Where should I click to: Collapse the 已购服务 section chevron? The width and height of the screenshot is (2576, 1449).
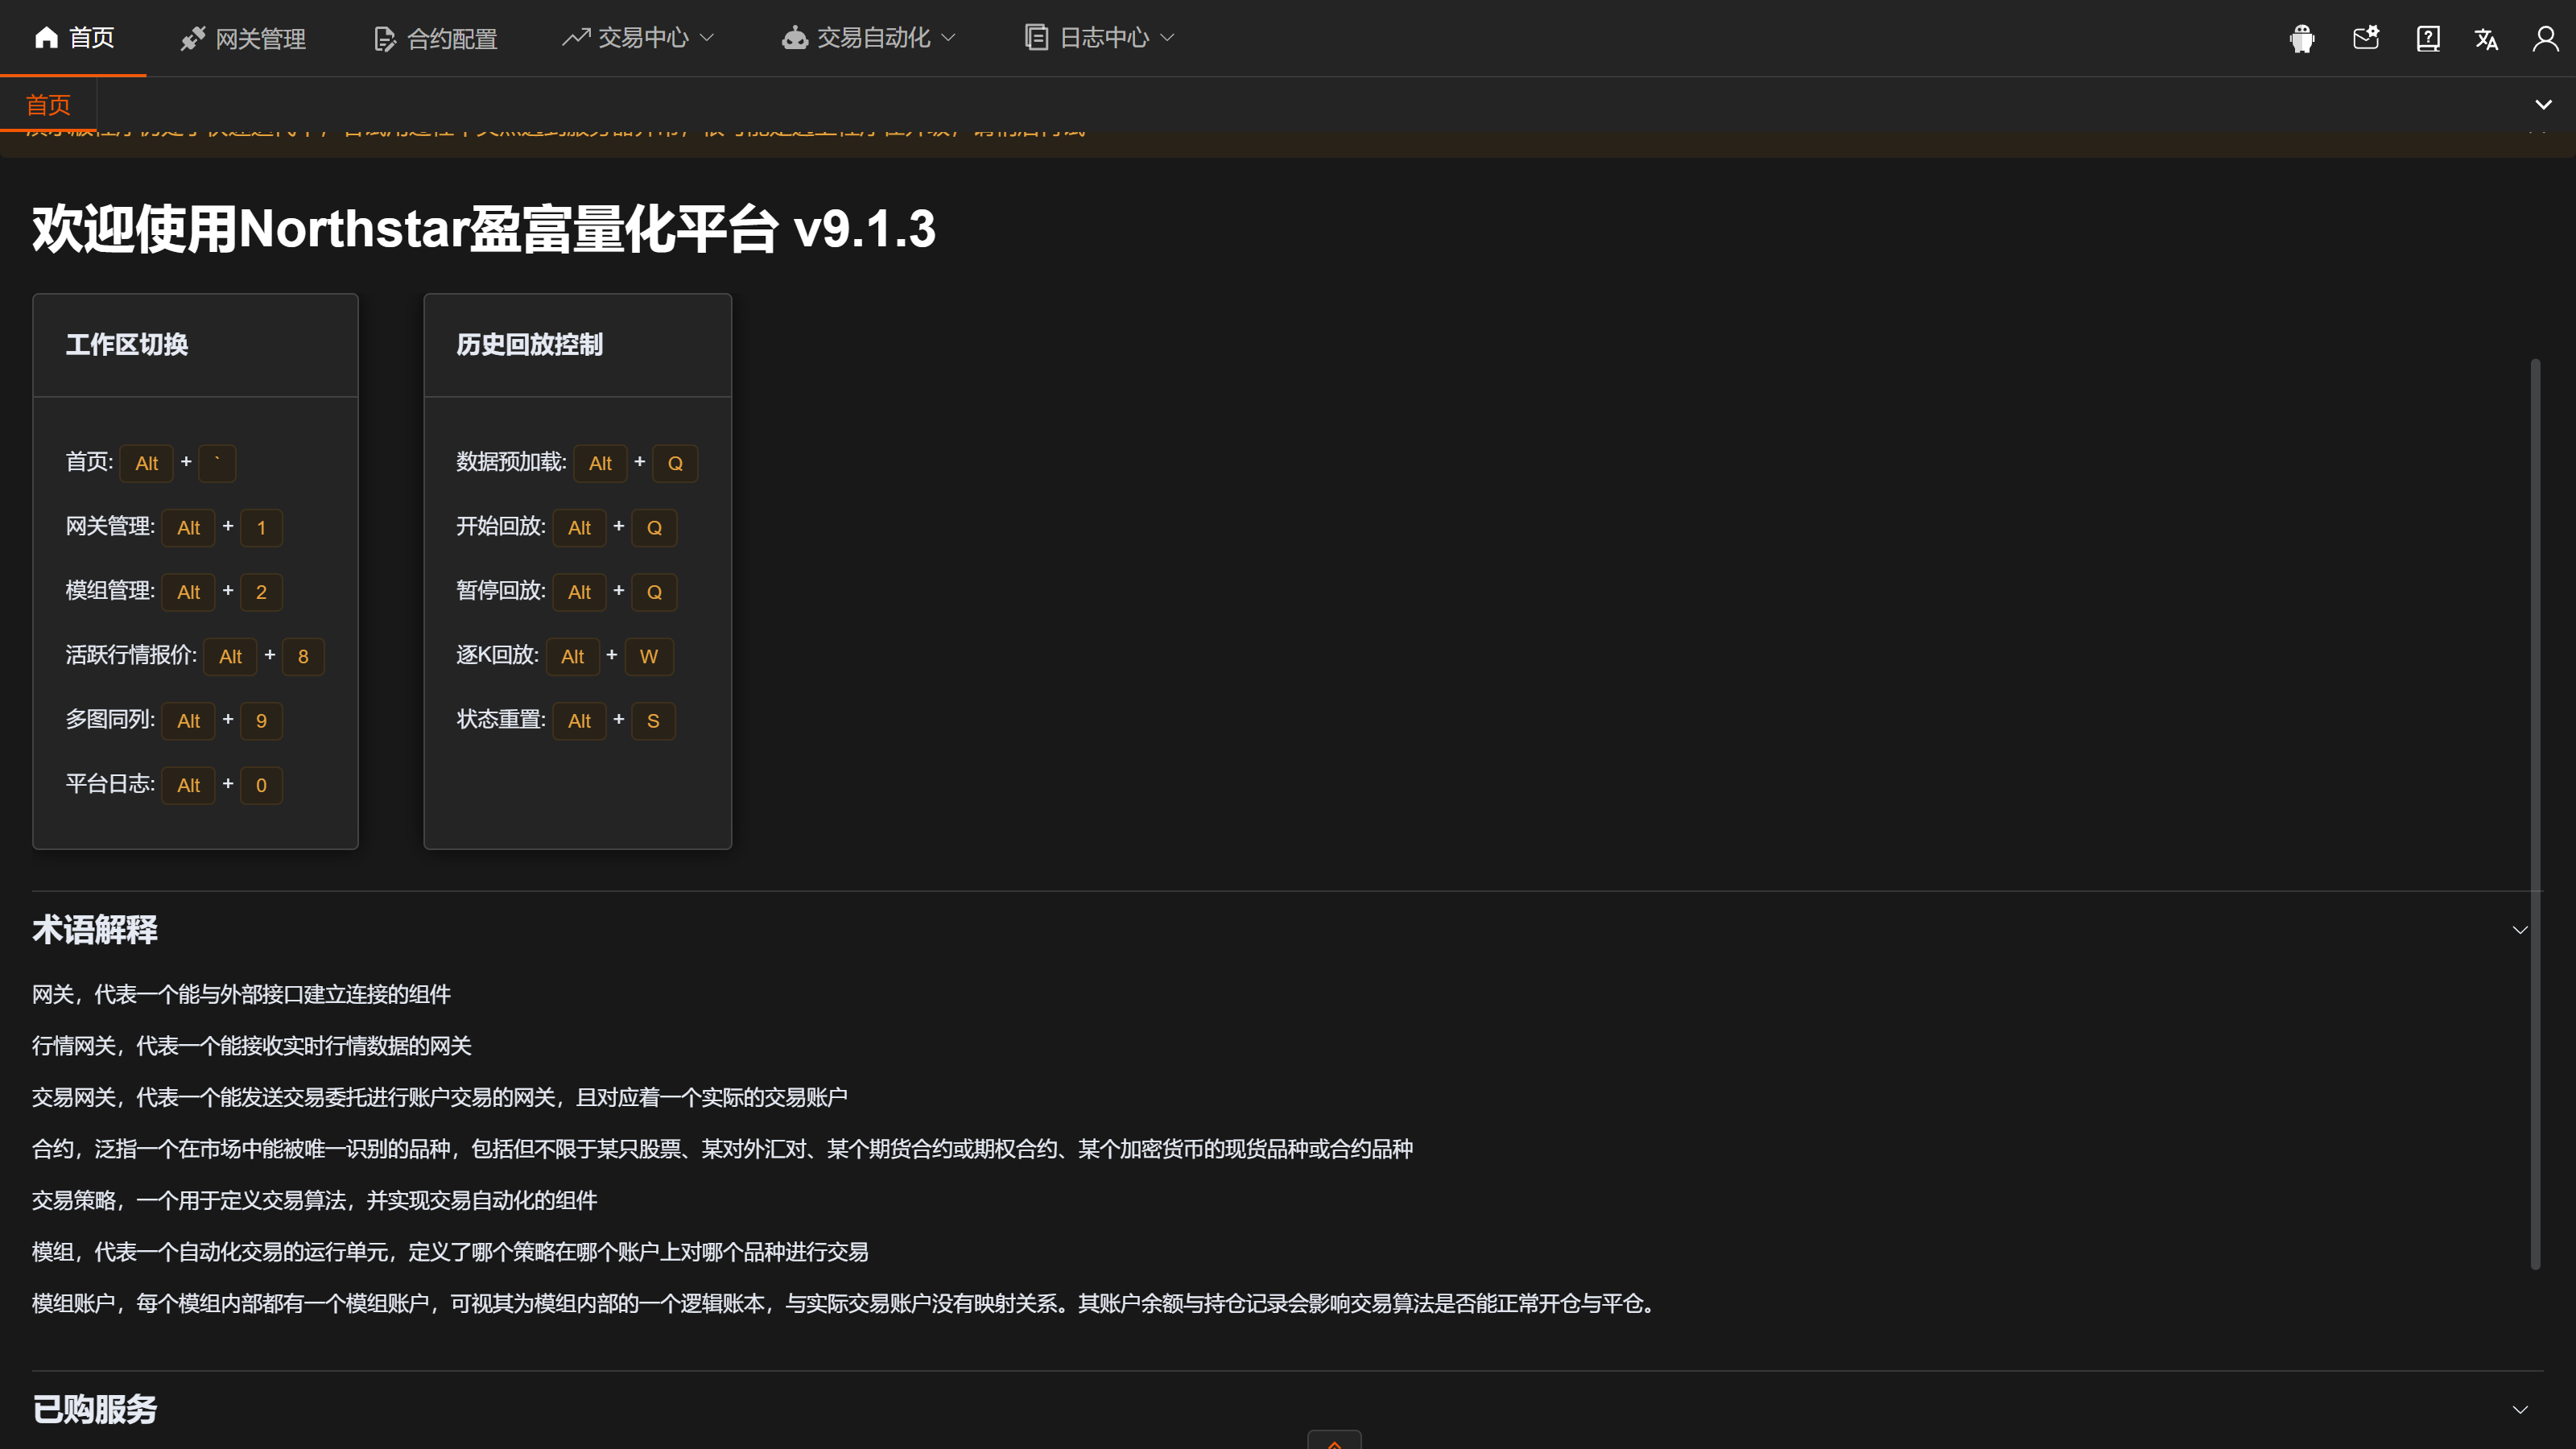(2520, 1410)
